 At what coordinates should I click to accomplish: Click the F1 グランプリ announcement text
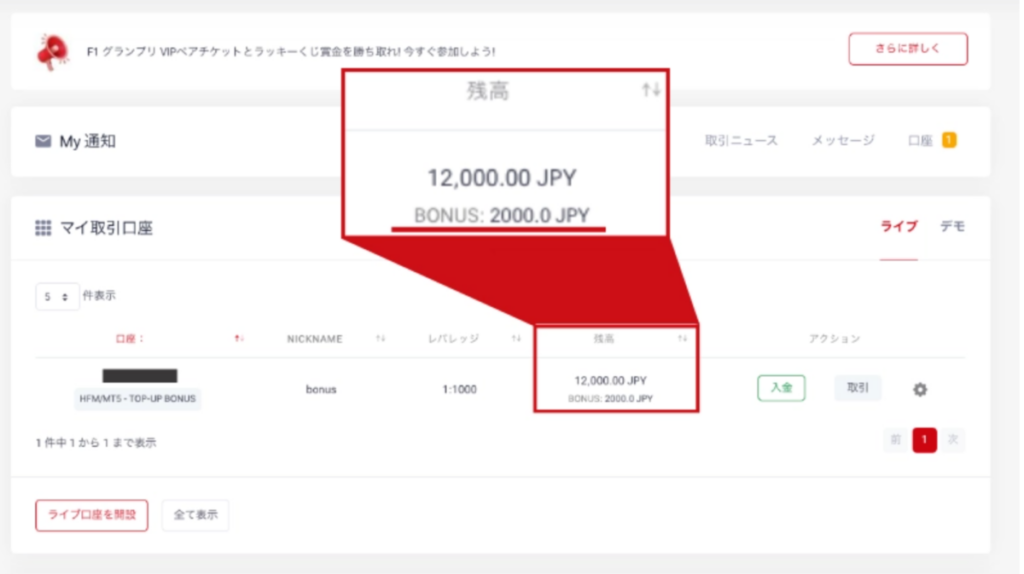[291, 52]
